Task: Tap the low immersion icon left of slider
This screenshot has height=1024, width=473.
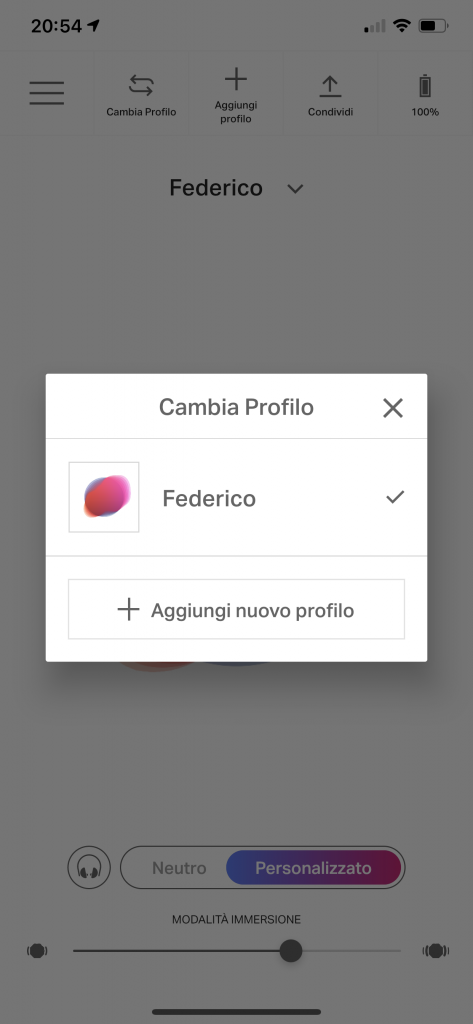Action: (37, 951)
